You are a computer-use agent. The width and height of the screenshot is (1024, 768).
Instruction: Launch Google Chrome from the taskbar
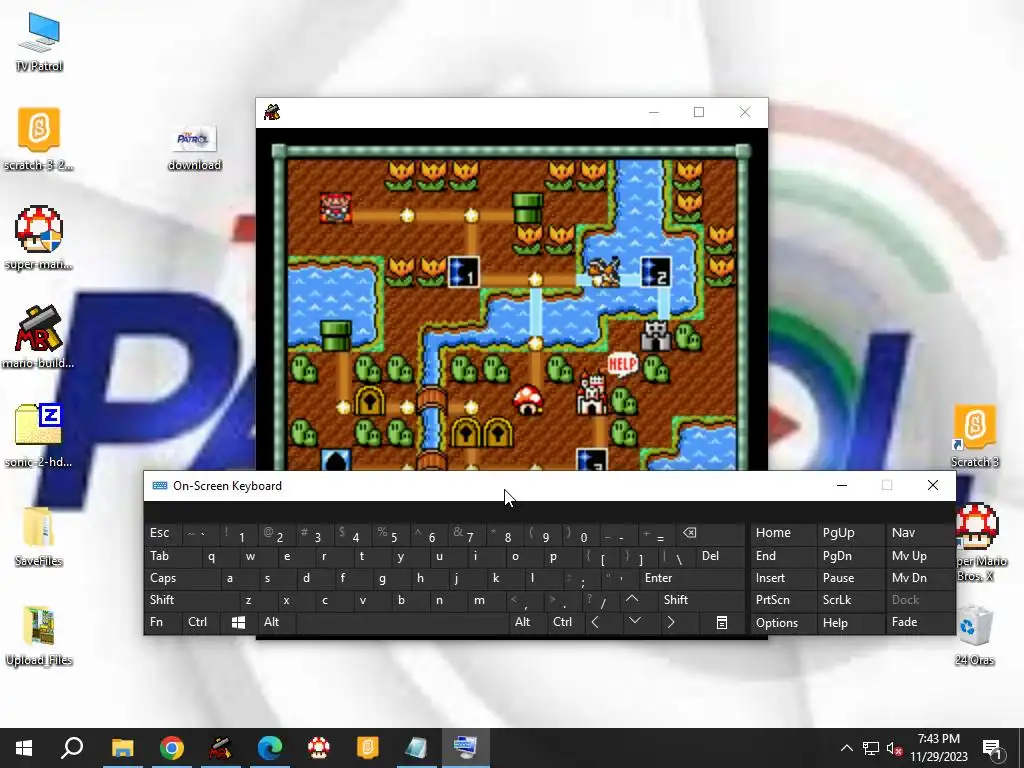[171, 748]
